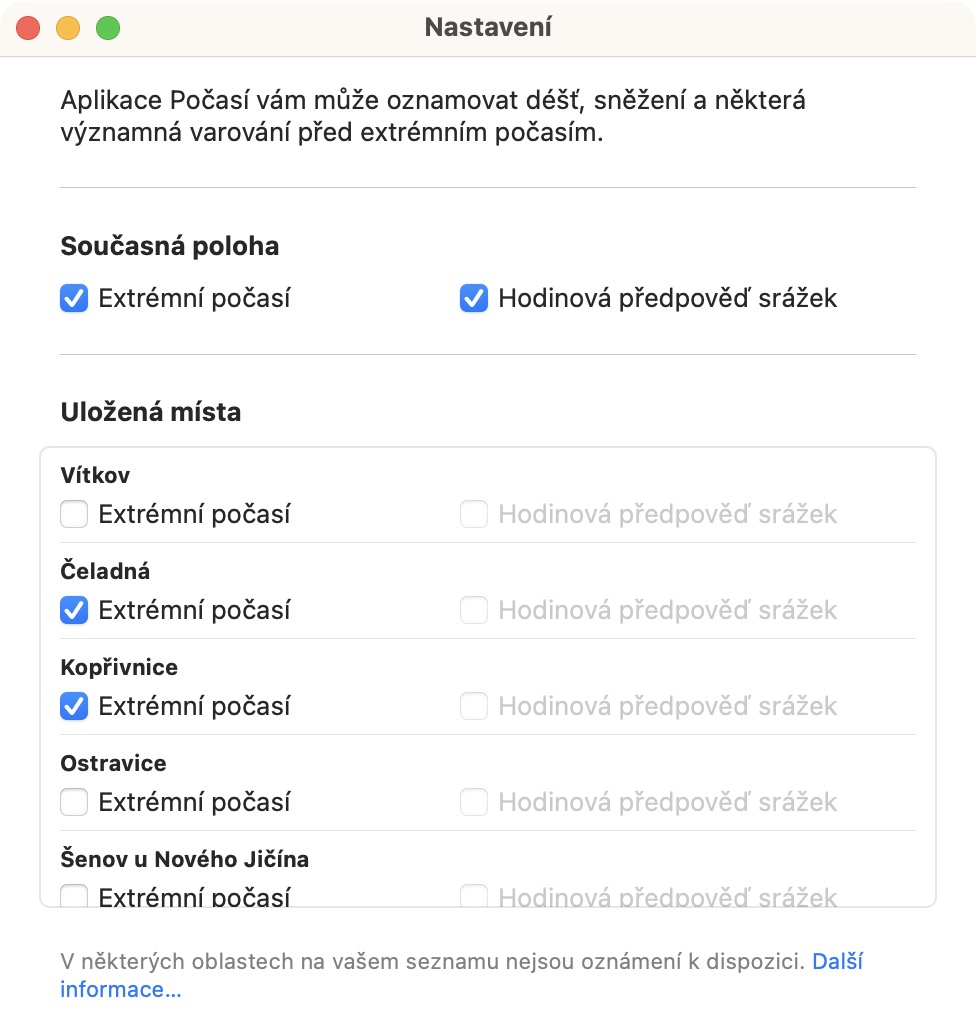Open the Další informace link
This screenshot has width=976, height=1030.
click(x=121, y=990)
